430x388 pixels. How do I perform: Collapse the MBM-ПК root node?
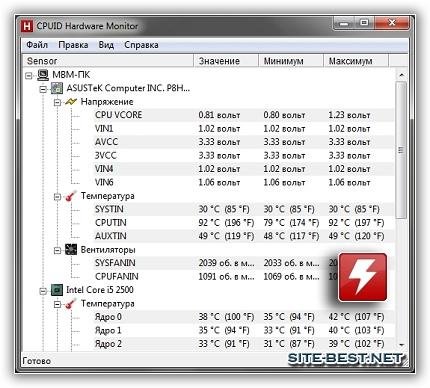(x=29, y=76)
